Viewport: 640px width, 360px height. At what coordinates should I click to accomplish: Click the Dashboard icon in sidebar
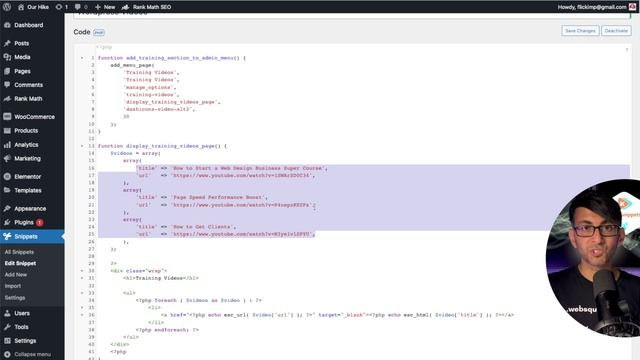pos(7,25)
